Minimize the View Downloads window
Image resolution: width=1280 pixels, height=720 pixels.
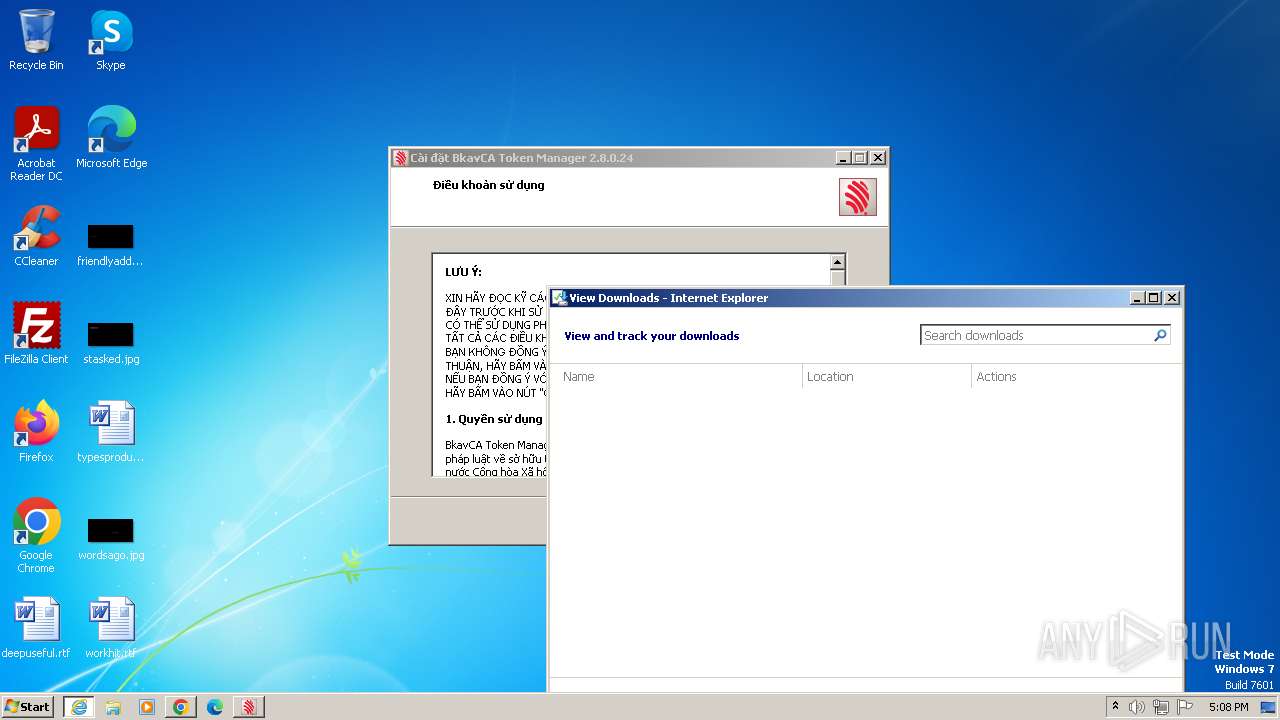pos(1137,298)
